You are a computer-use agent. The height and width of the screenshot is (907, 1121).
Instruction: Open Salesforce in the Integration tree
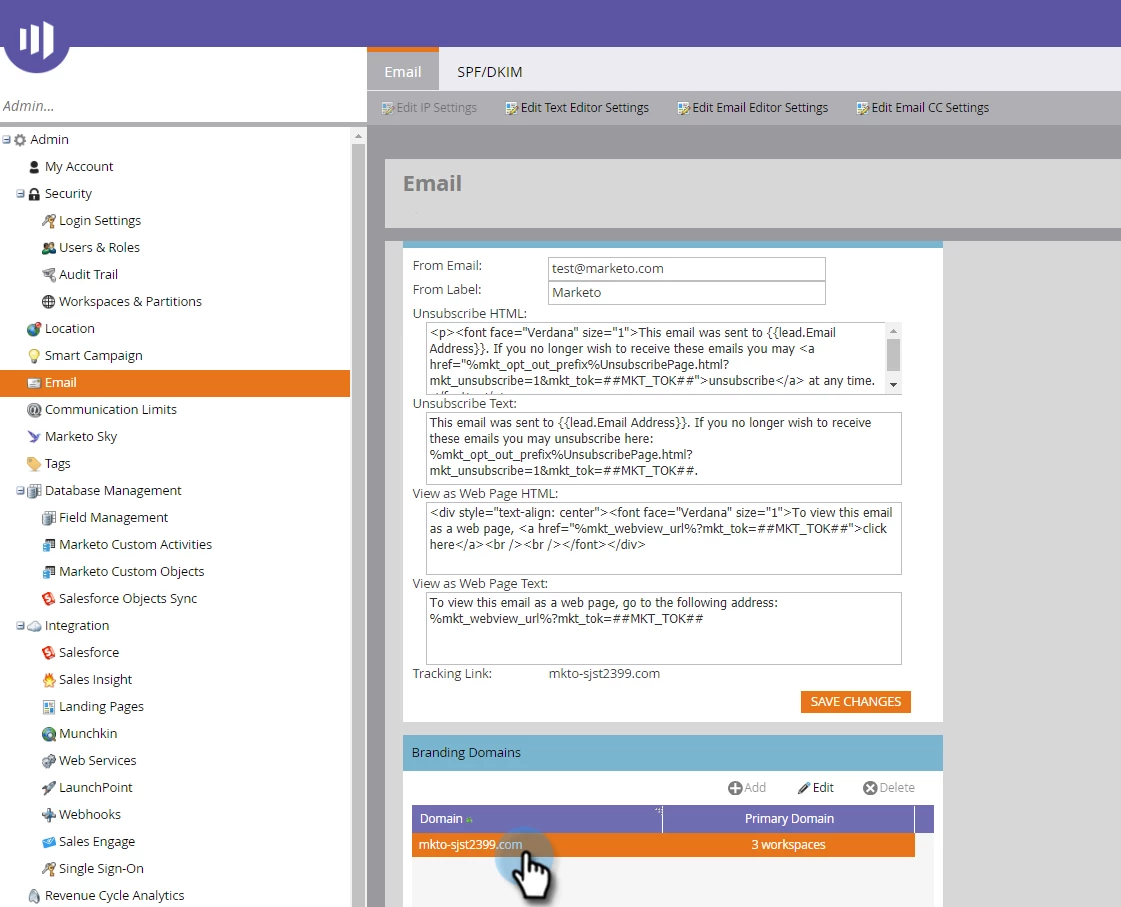pyautogui.click(x=89, y=653)
